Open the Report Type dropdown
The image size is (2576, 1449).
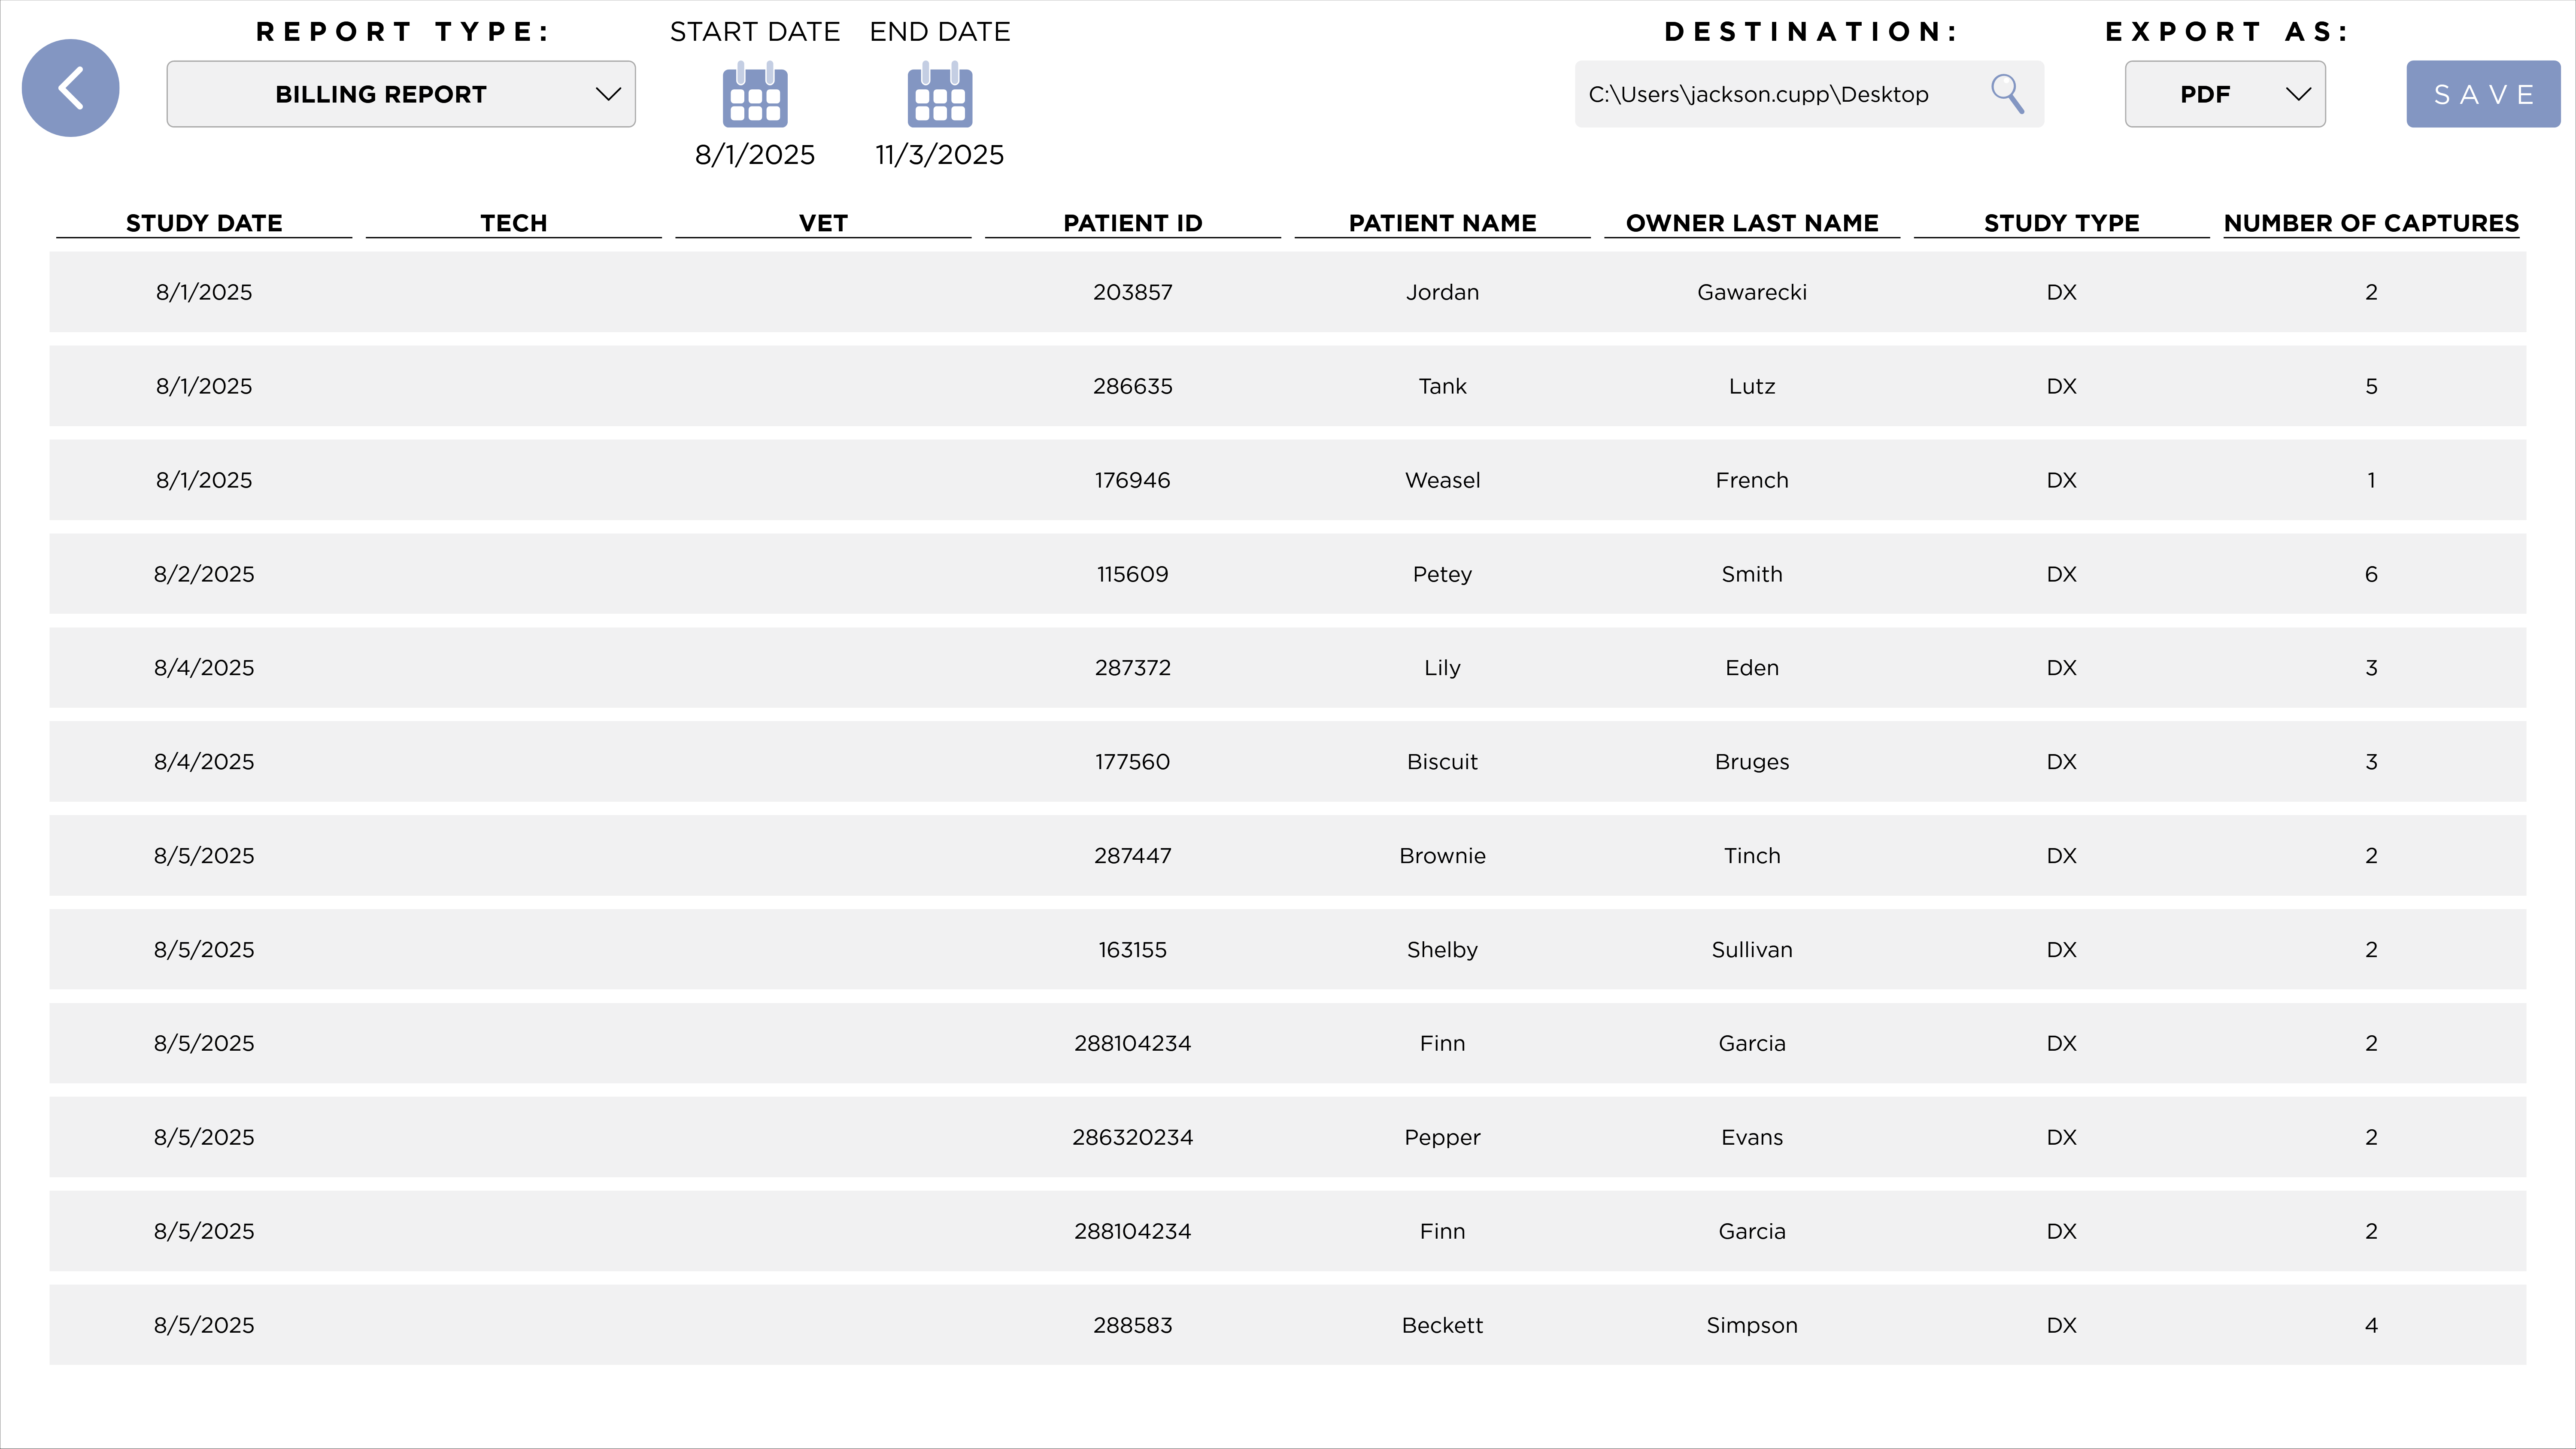(399, 93)
